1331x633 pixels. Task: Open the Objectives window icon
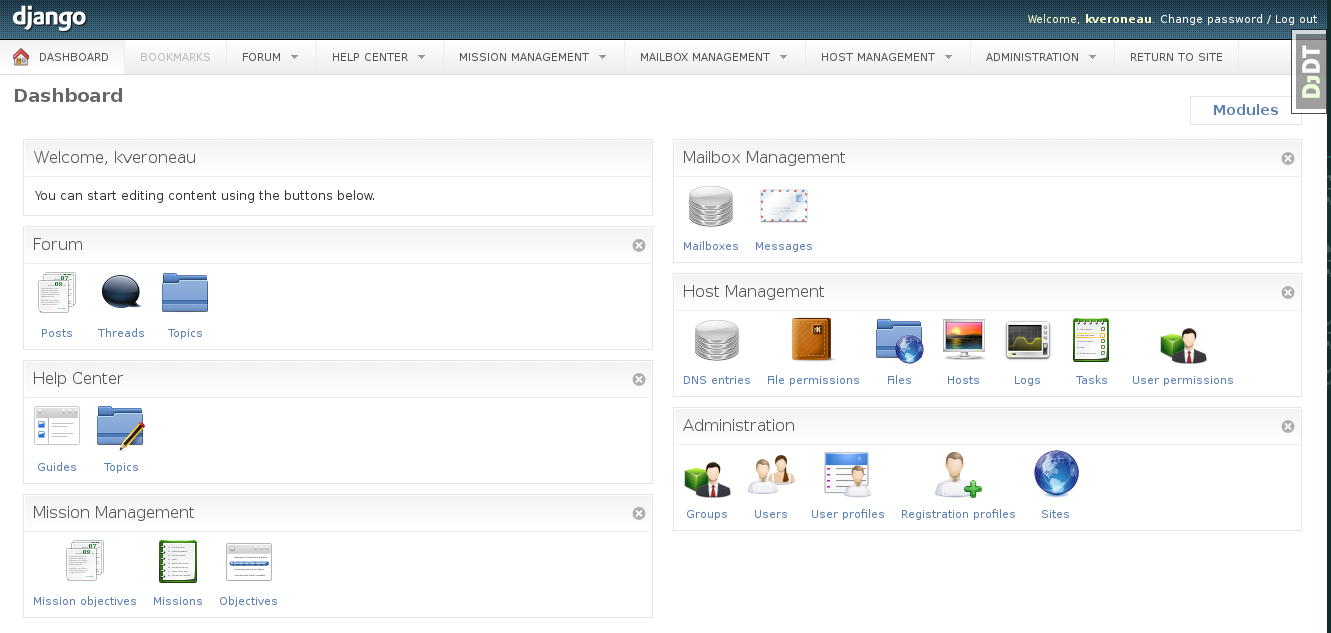(249, 562)
